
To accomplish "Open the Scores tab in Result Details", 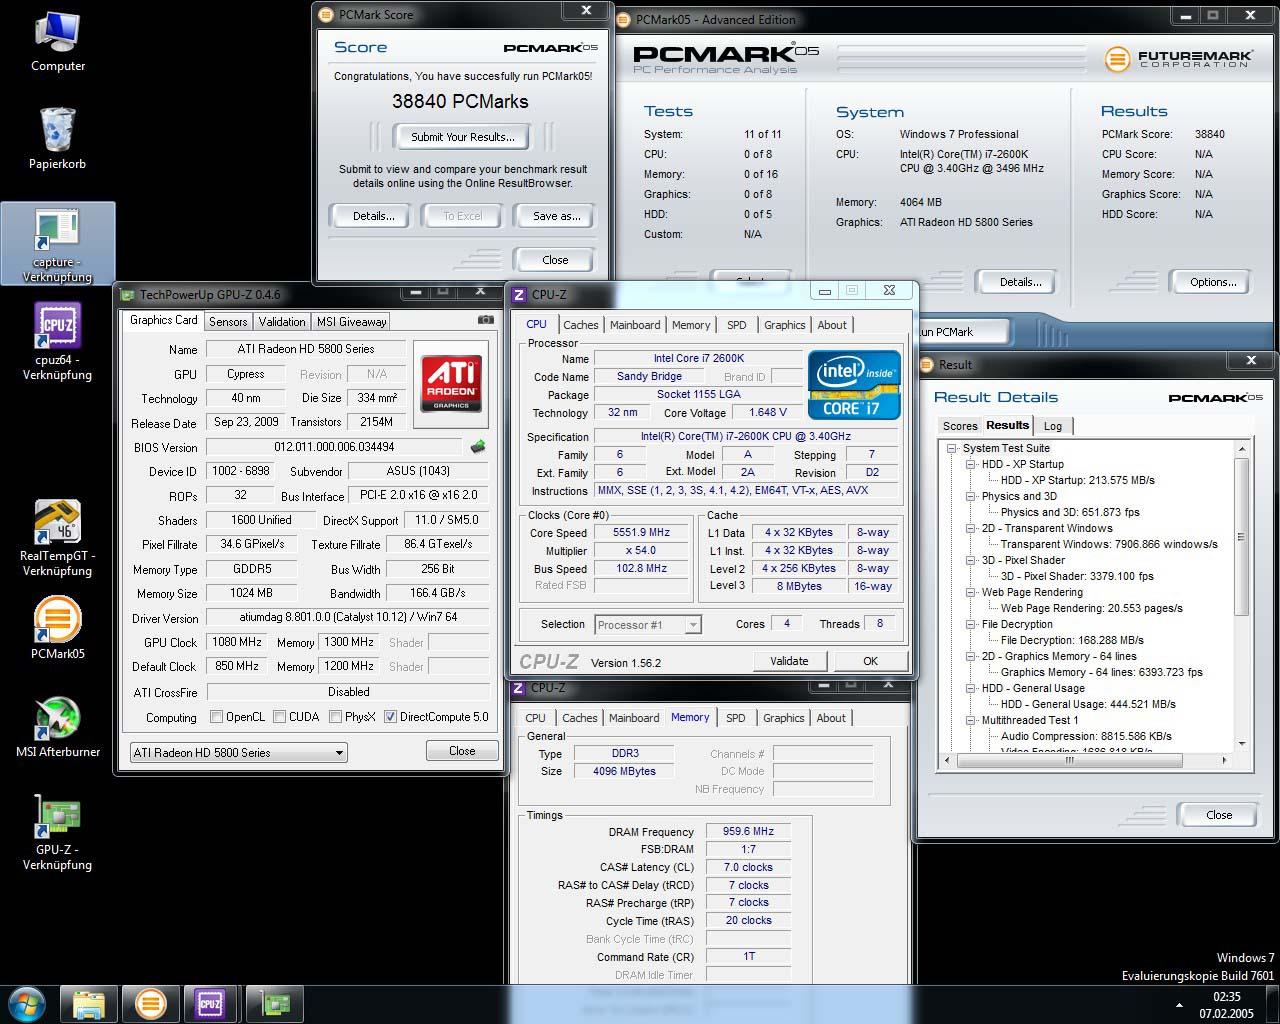I will (960, 426).
